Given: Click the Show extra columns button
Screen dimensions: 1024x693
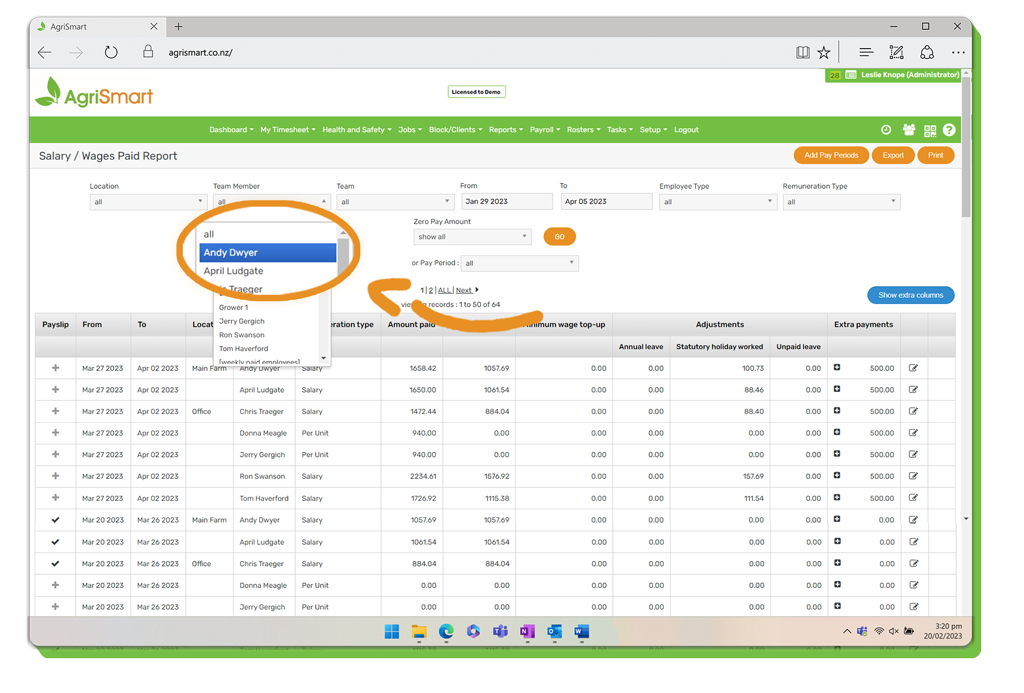Looking at the screenshot, I should (x=910, y=295).
